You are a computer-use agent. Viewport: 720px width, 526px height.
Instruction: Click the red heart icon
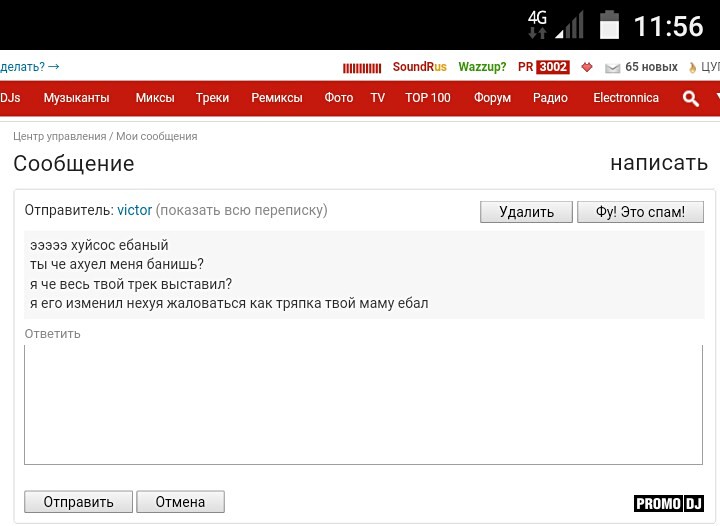(x=587, y=67)
